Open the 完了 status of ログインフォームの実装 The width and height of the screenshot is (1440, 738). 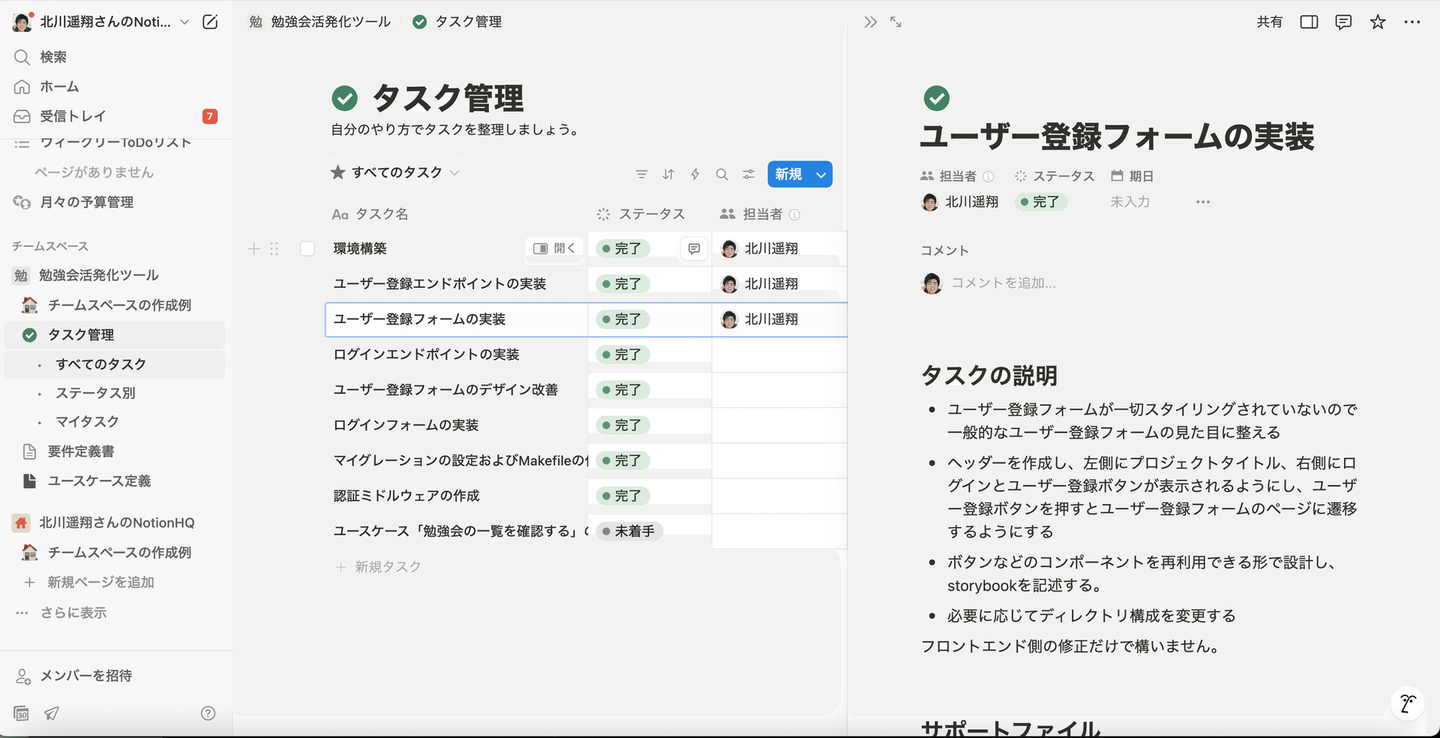(x=623, y=425)
